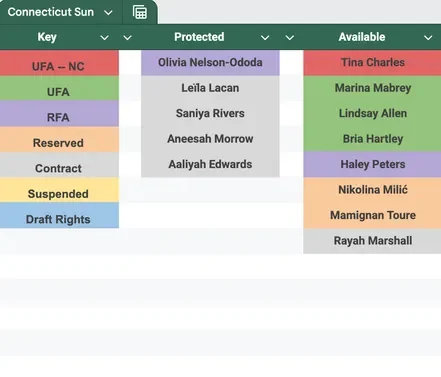441x377 pixels.
Task: Select Leïla Lacan cell
Action: pyautogui.click(x=210, y=88)
